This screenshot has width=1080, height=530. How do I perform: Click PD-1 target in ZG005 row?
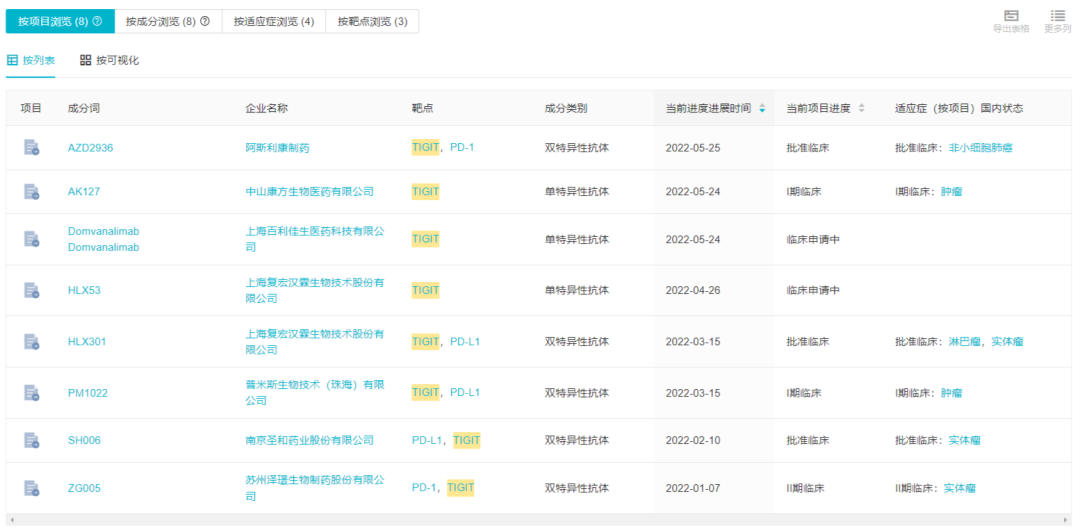pyautogui.click(x=424, y=489)
